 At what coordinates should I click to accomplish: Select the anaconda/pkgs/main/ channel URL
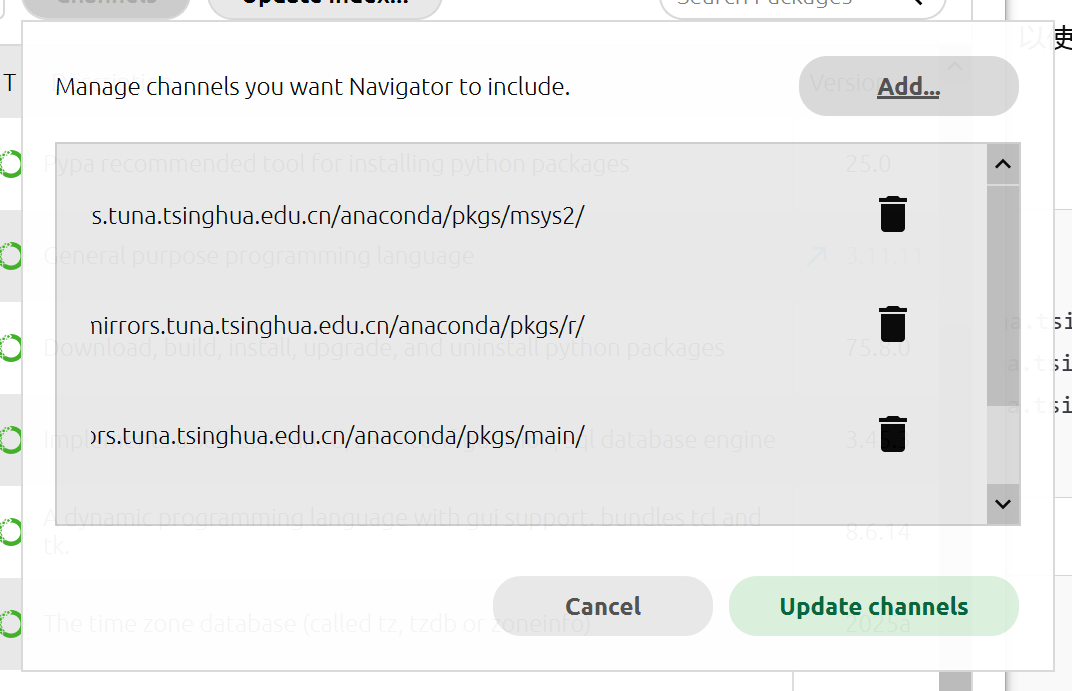pyautogui.click(x=336, y=436)
